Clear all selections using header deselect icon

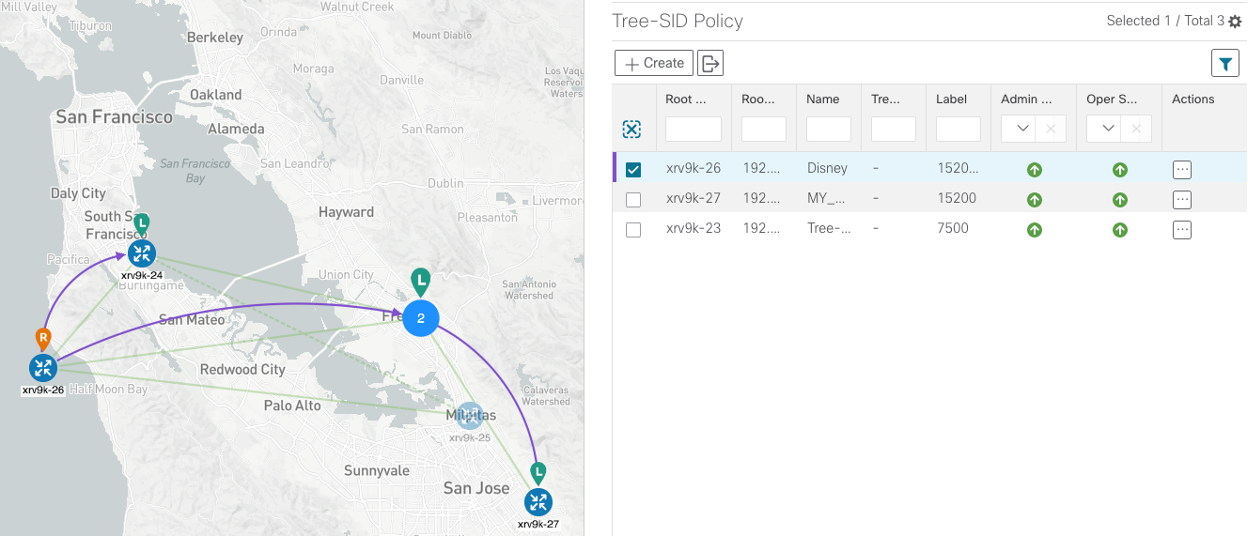tap(632, 129)
